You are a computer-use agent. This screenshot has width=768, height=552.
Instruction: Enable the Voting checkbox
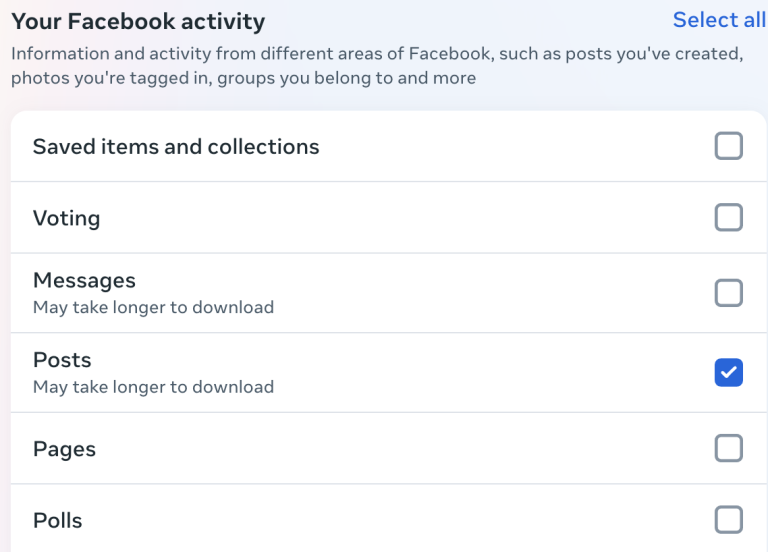pyautogui.click(x=728, y=217)
